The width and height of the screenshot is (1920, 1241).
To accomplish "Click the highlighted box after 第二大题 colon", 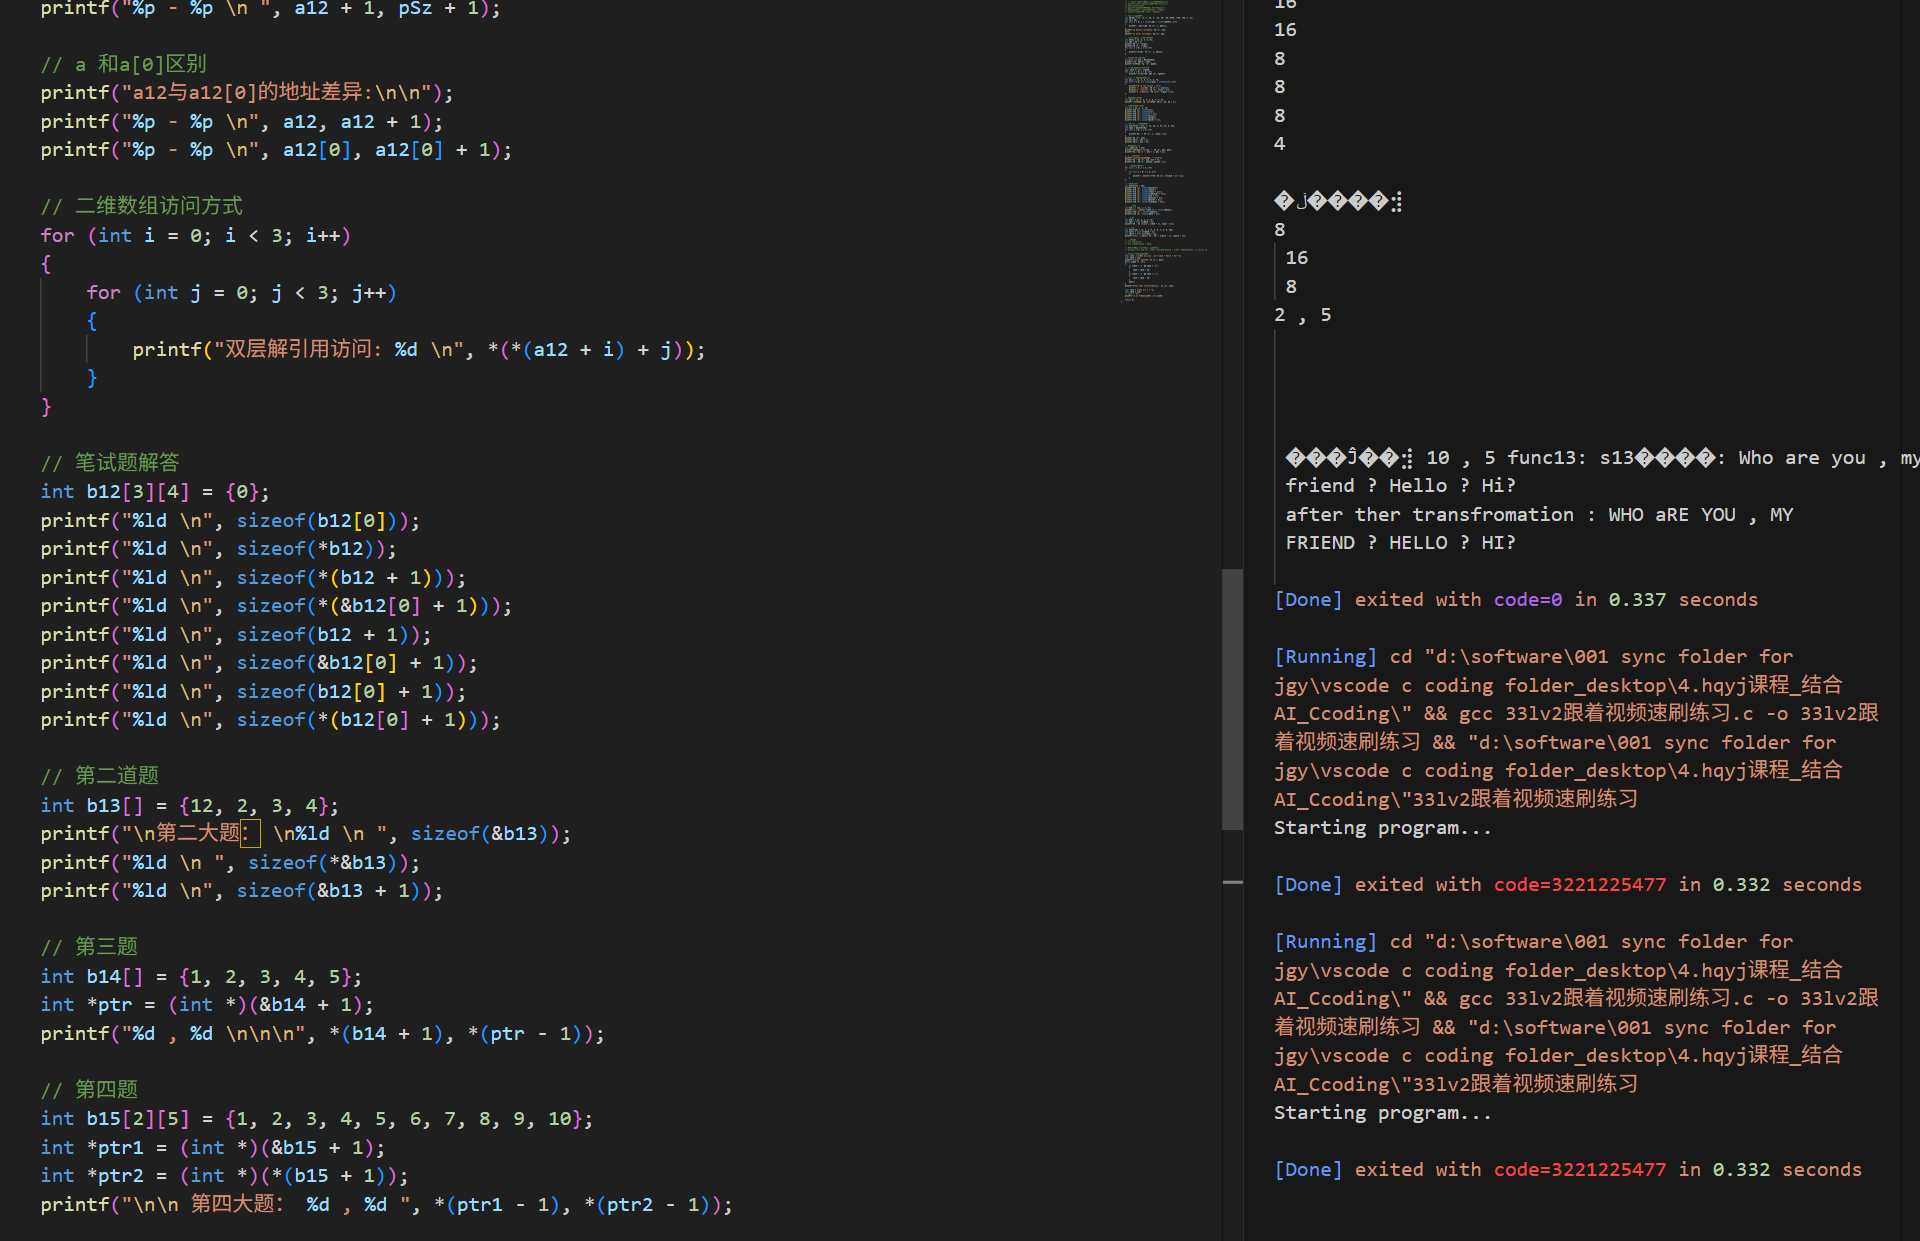I will tap(251, 834).
